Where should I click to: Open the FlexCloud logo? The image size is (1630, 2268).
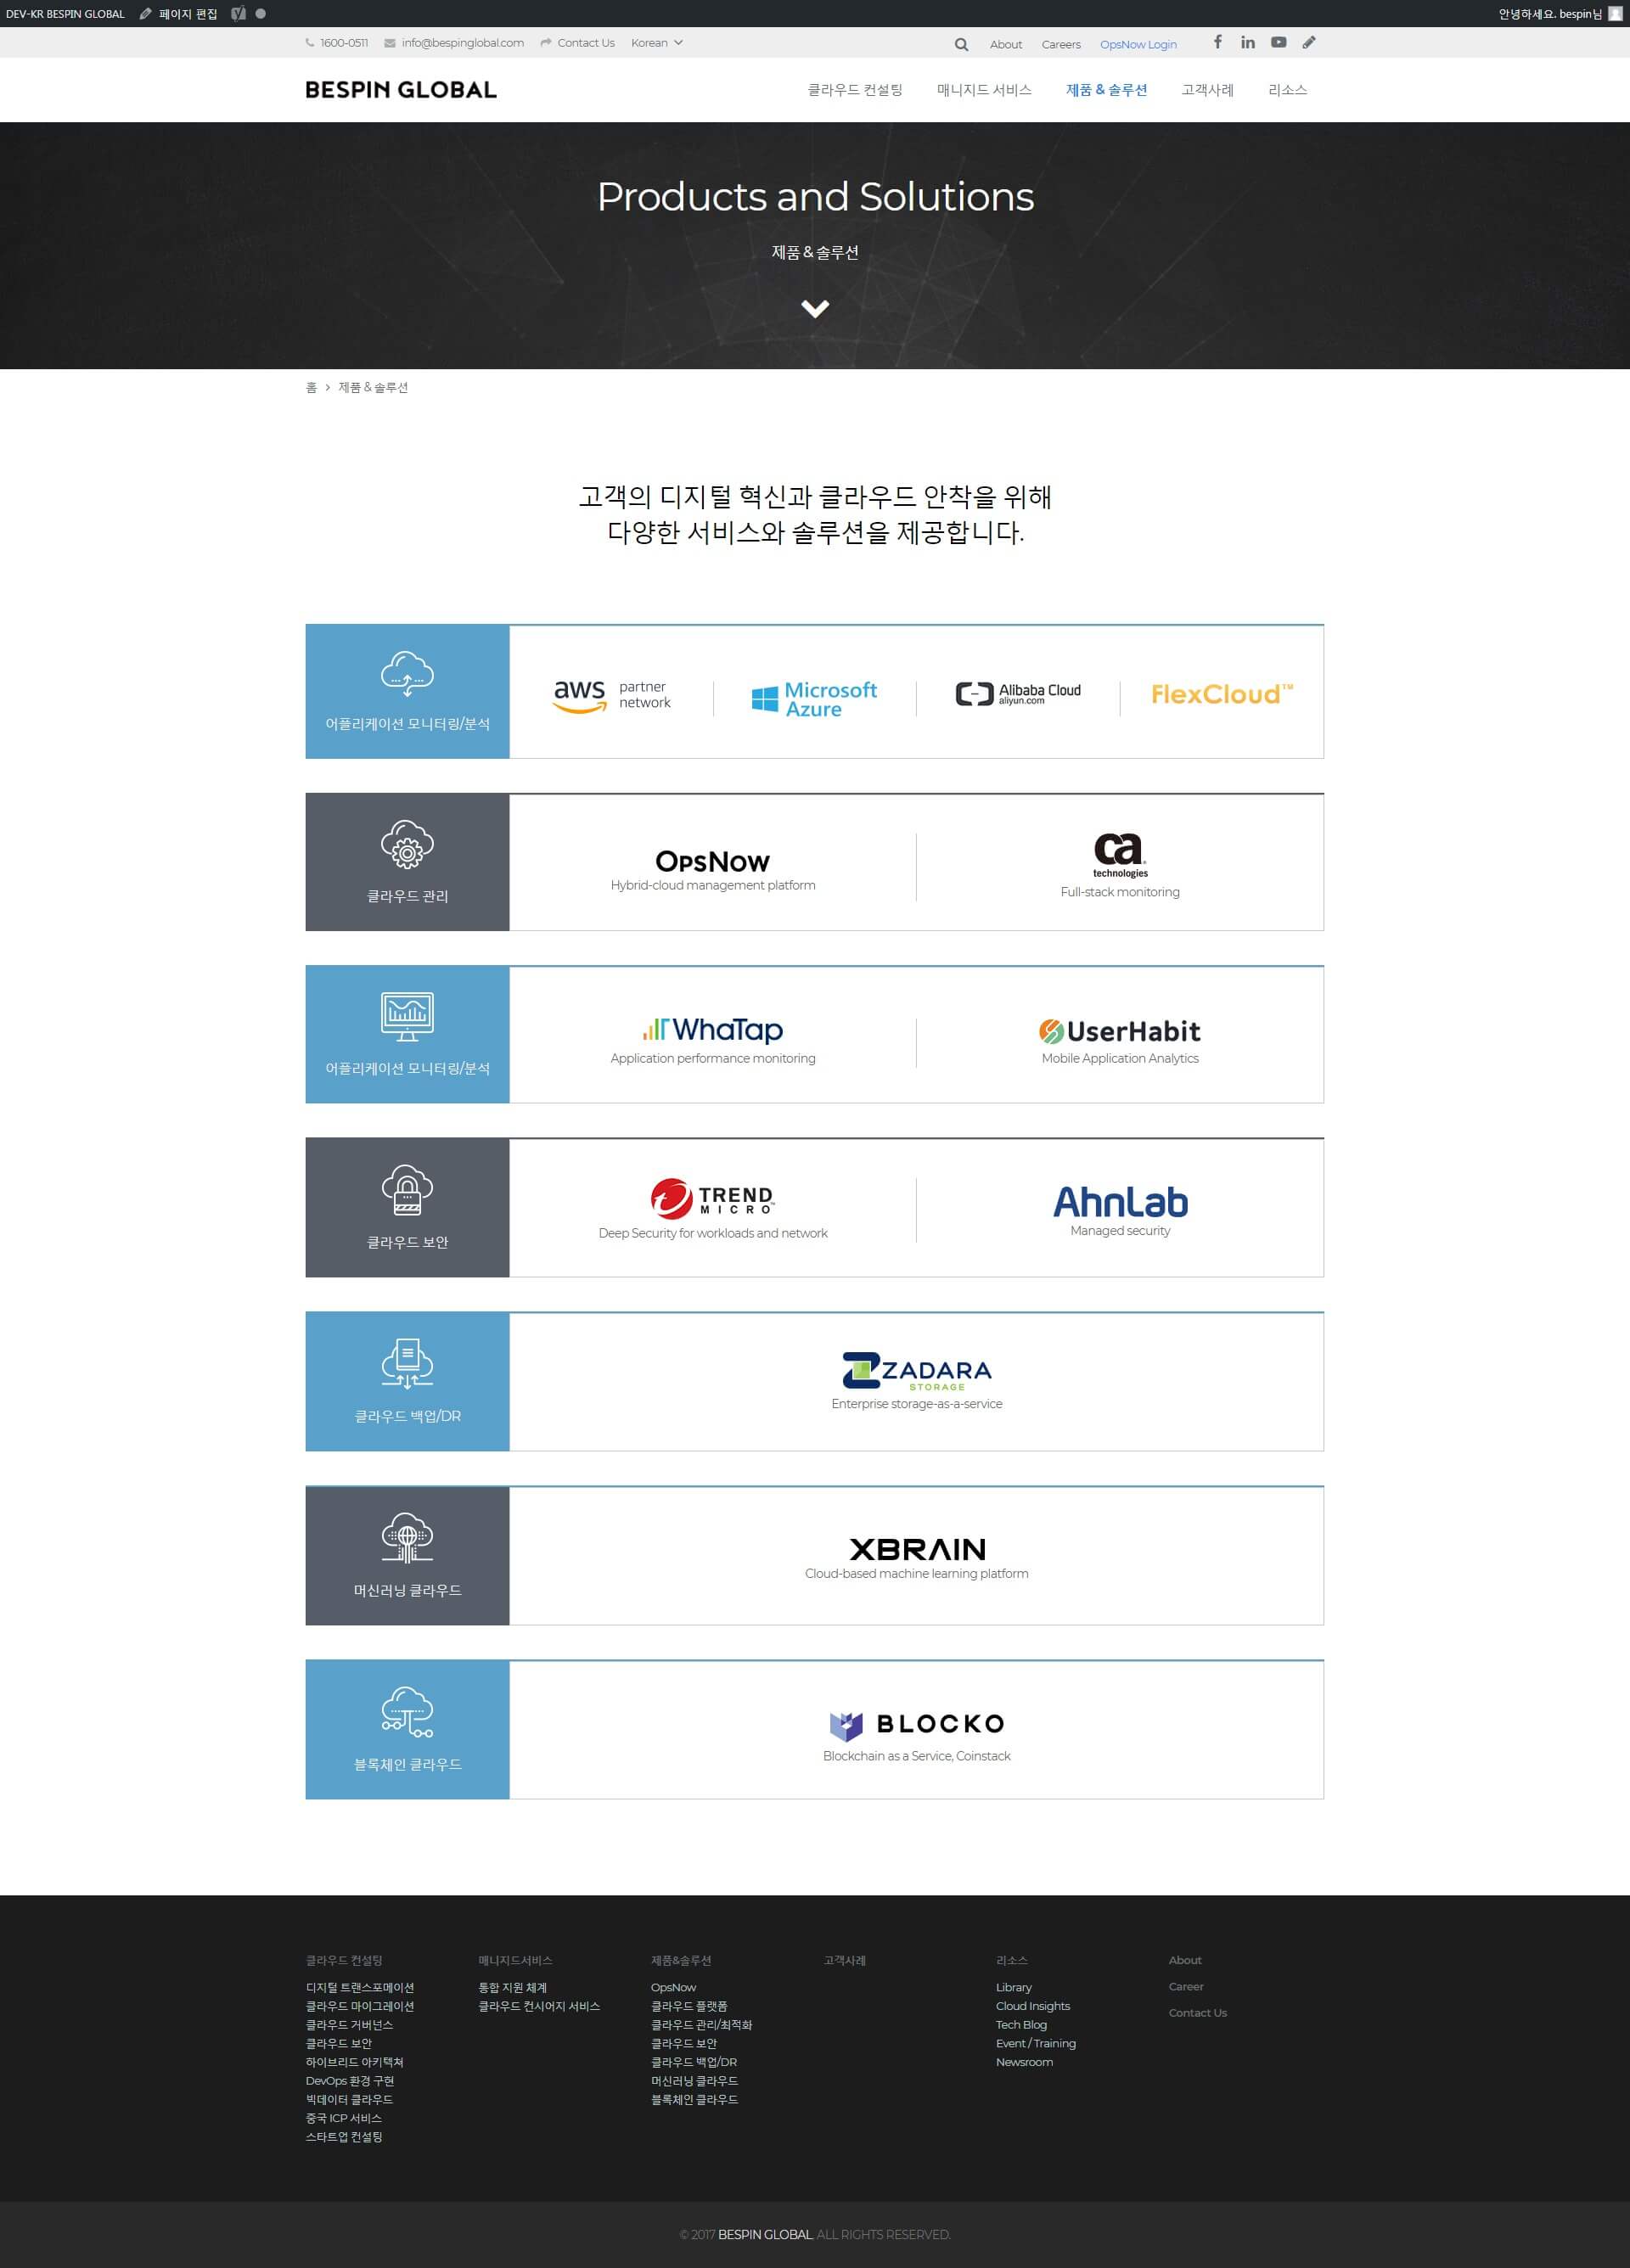click(1222, 694)
